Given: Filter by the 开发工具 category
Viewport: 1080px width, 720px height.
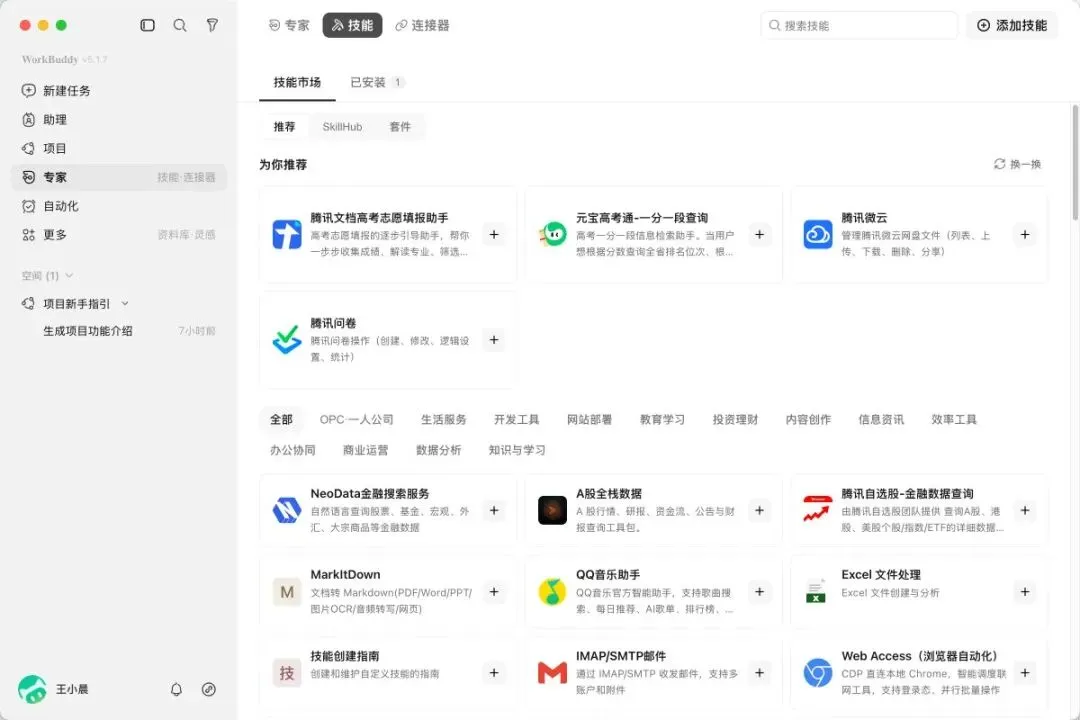Looking at the screenshot, I should coord(517,420).
